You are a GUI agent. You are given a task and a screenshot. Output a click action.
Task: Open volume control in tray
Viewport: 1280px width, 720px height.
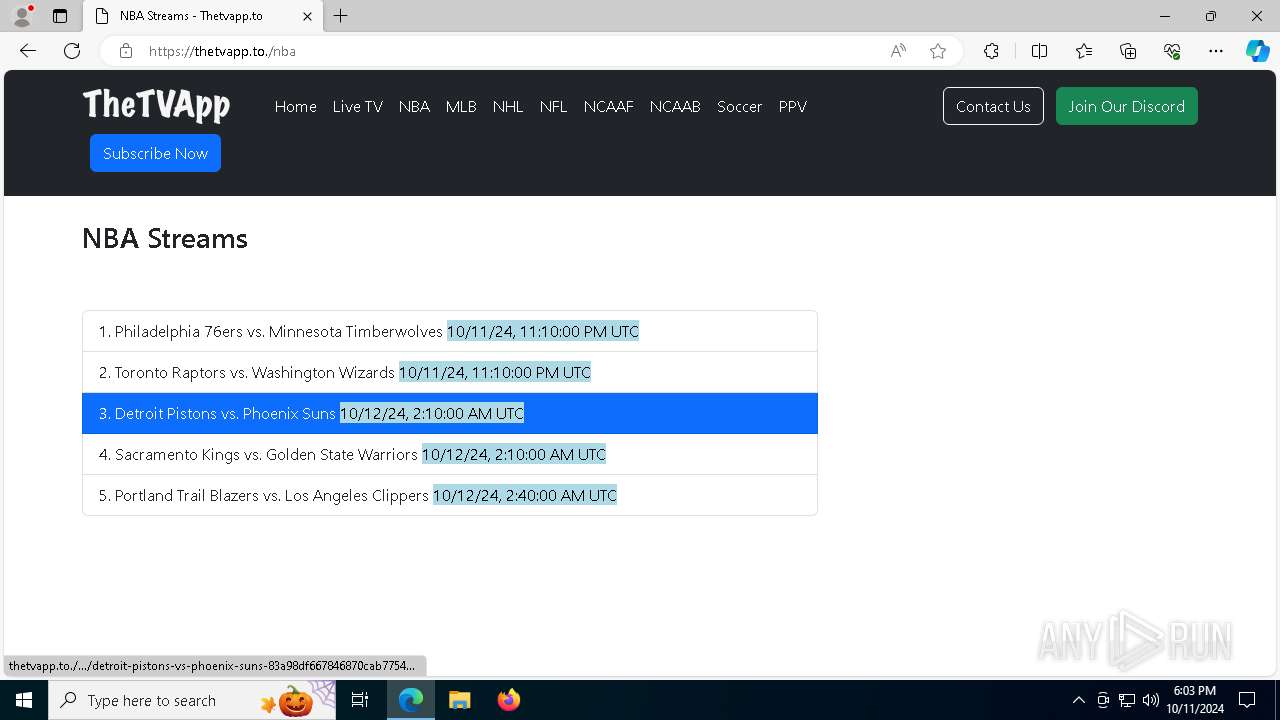tap(1151, 700)
